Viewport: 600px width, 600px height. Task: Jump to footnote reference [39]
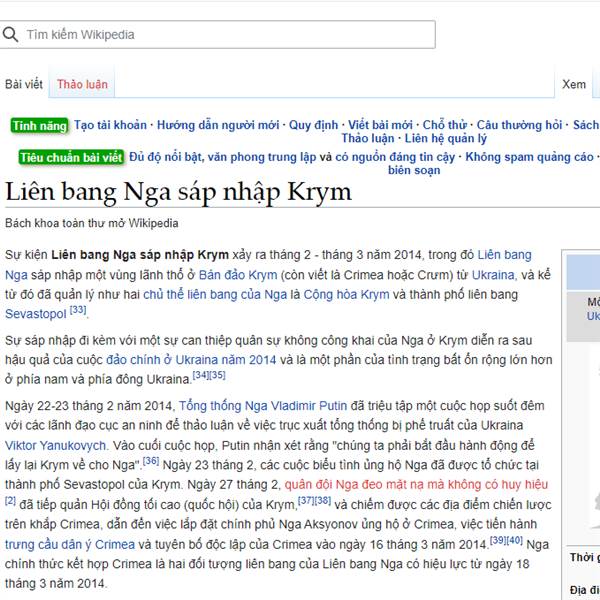pyautogui.click(x=498, y=540)
